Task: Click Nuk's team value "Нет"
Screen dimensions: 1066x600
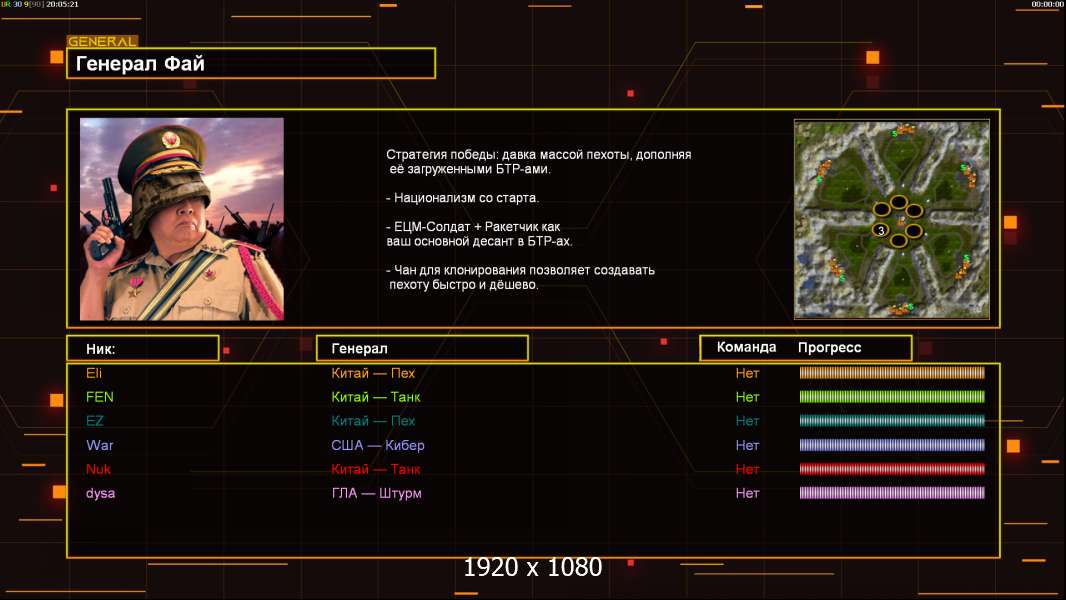Action: pos(747,469)
